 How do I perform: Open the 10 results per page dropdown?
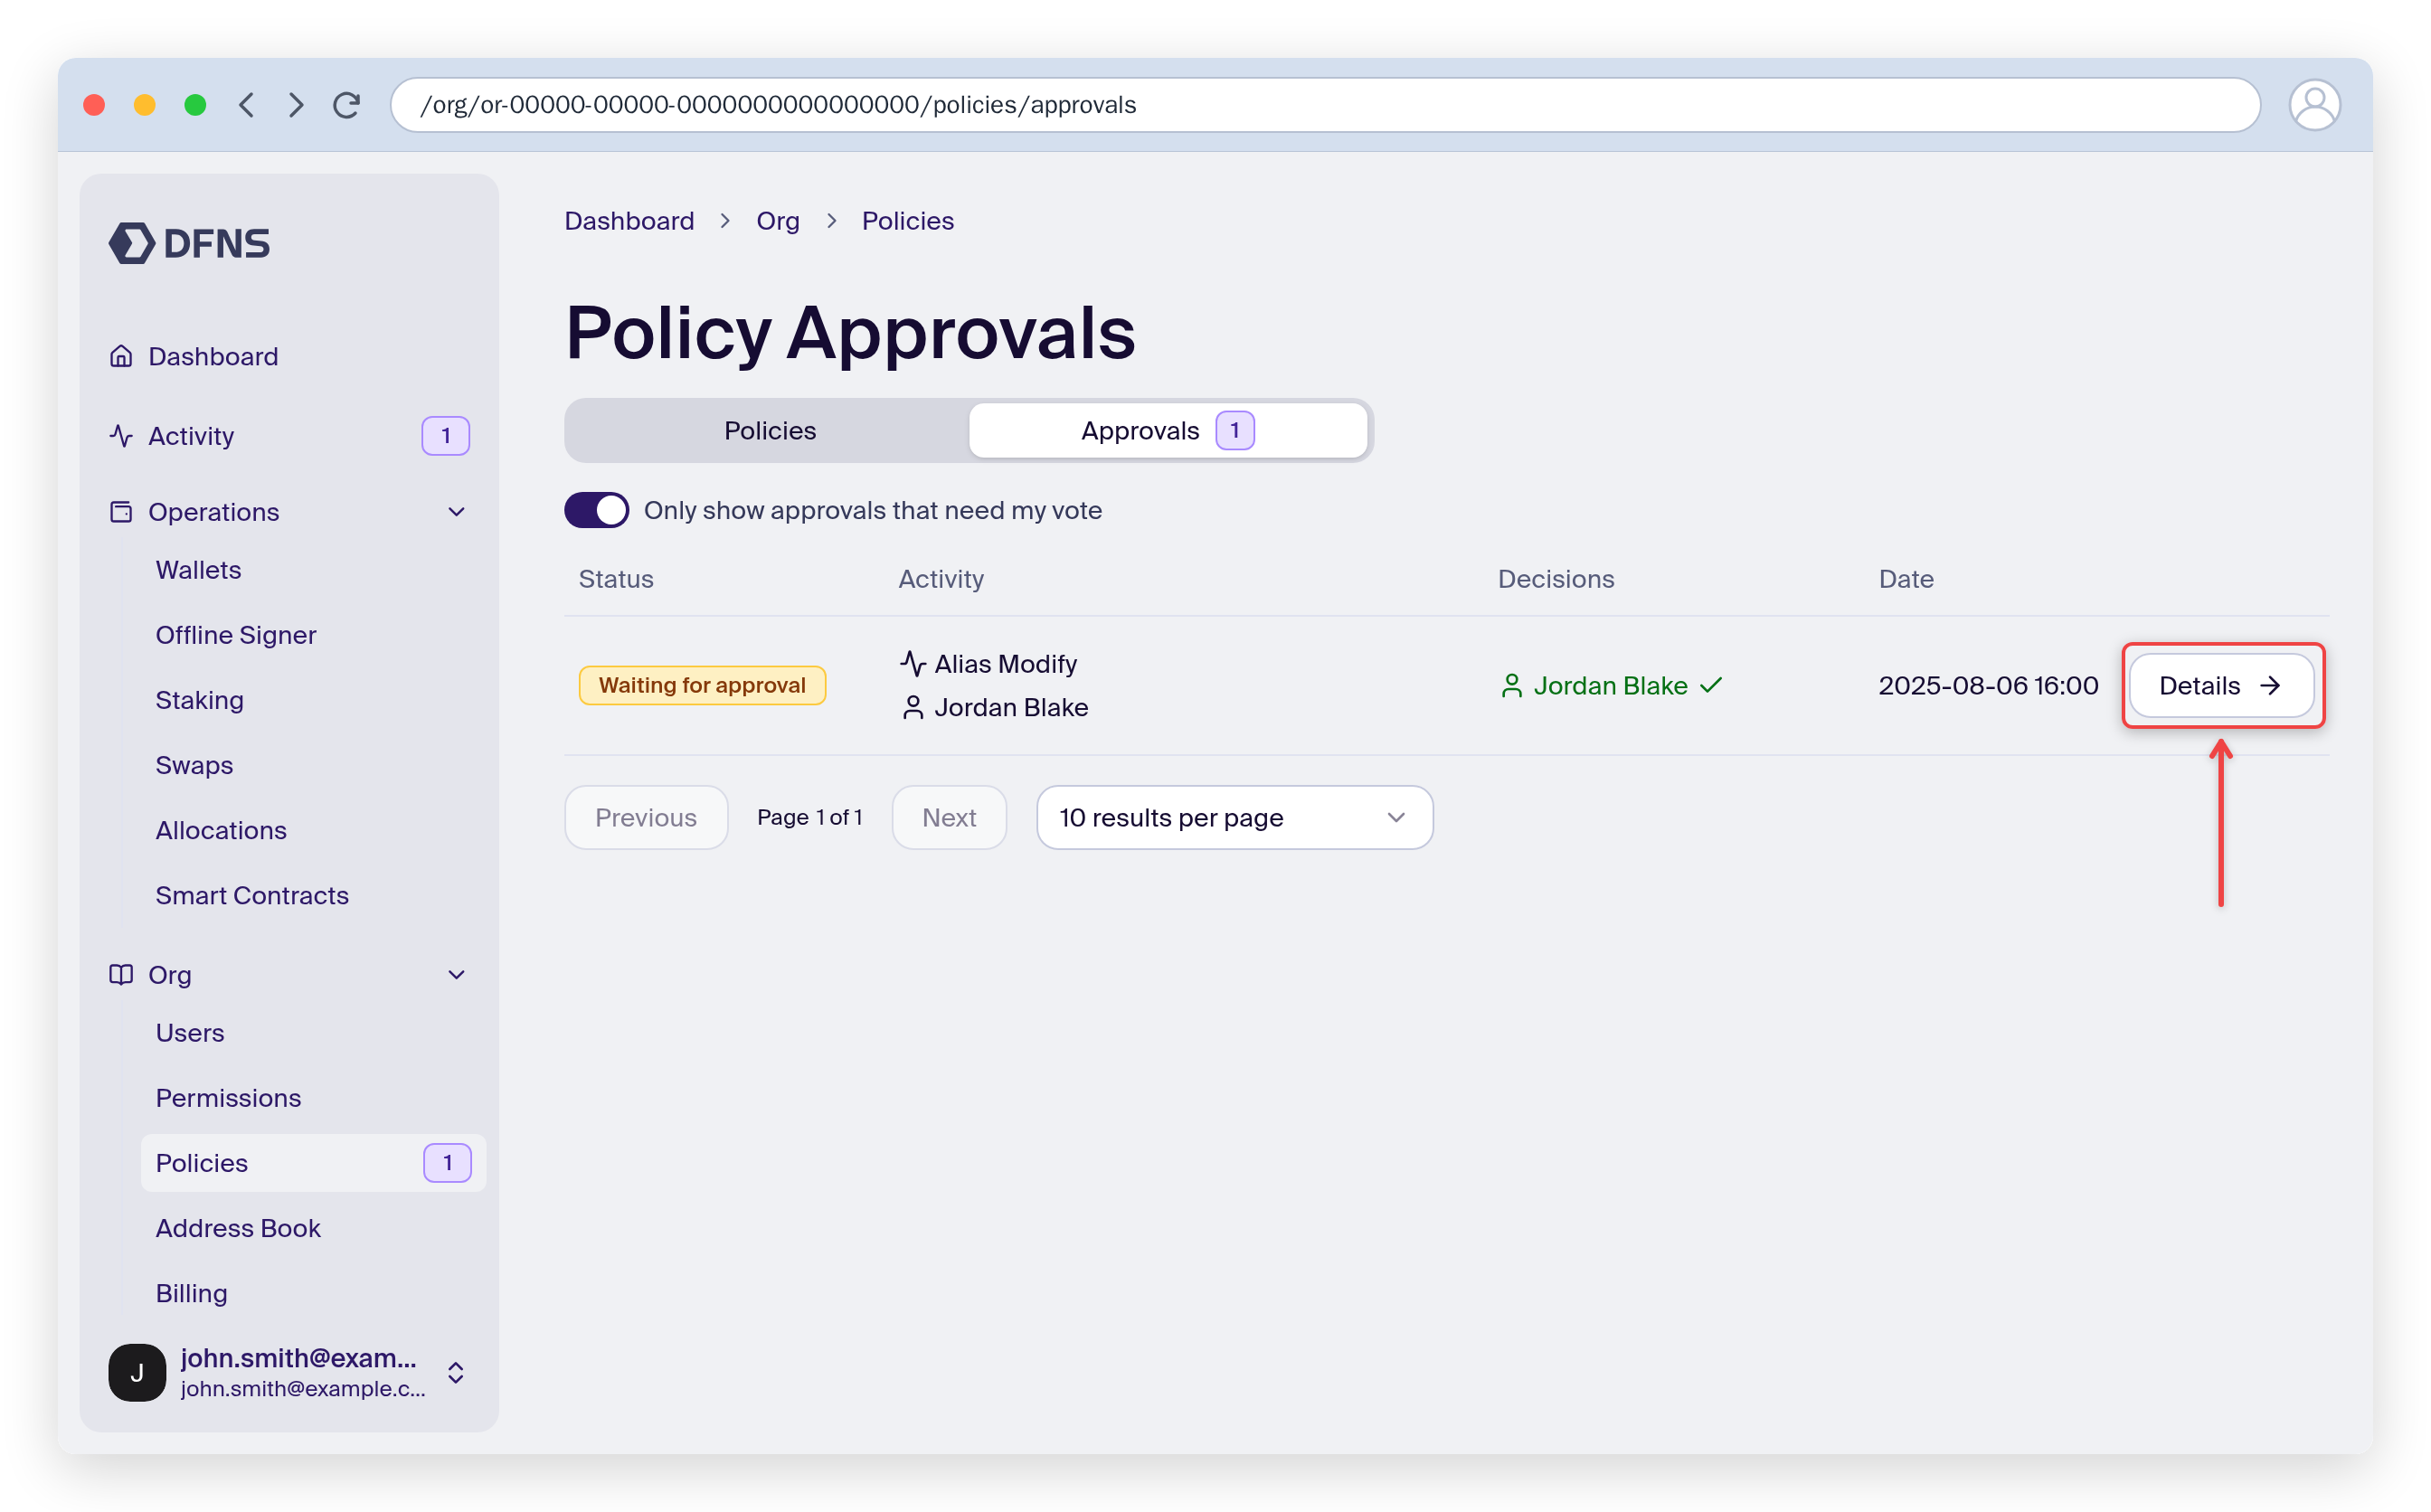[x=1234, y=818]
